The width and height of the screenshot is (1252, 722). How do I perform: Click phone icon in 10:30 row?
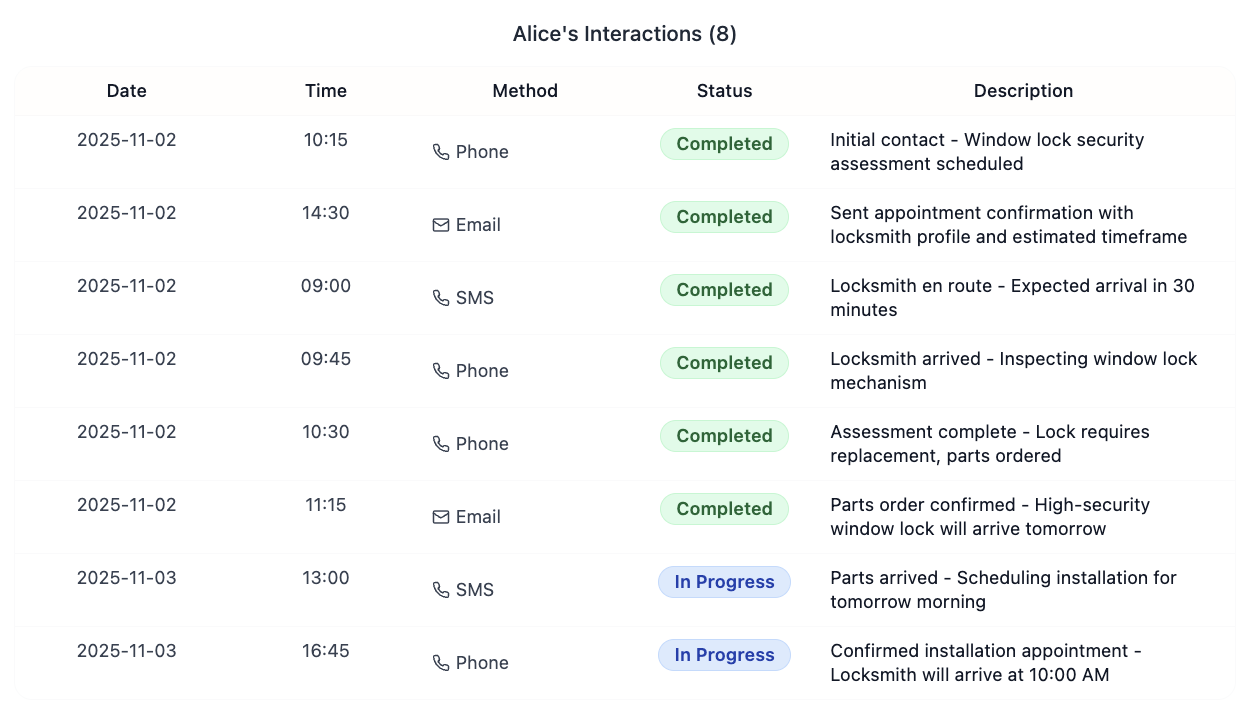pyautogui.click(x=441, y=444)
